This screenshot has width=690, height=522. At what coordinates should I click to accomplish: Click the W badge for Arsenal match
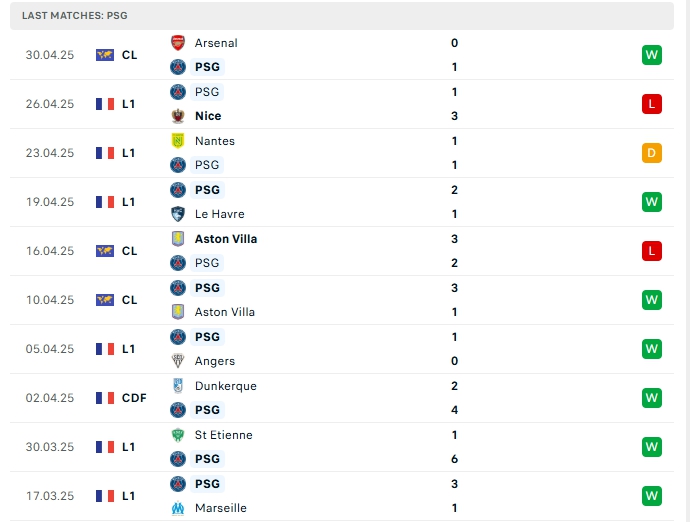[x=652, y=55]
